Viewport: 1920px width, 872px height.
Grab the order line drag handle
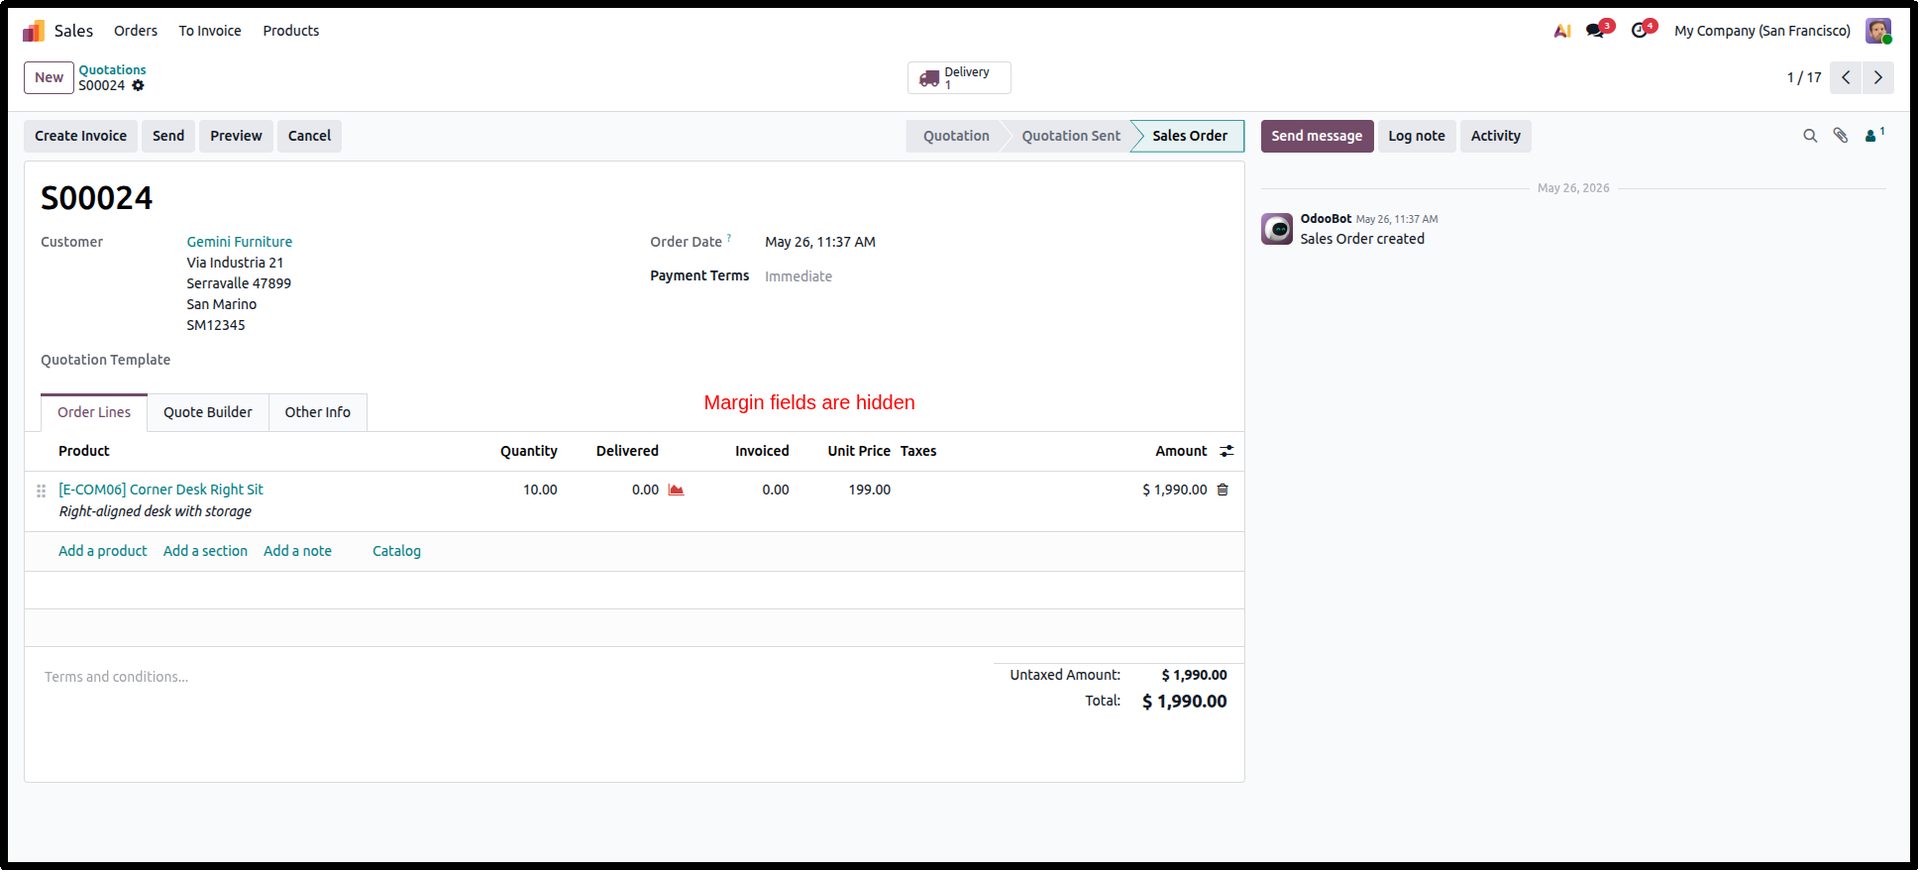click(41, 491)
